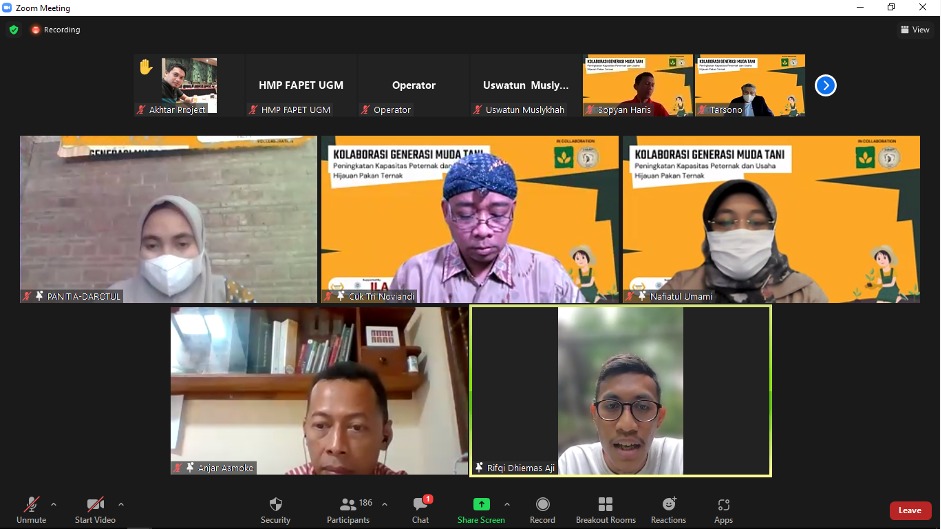Leave the meeting with red Leave button
Screen dimensions: 941x529
(x=910, y=510)
